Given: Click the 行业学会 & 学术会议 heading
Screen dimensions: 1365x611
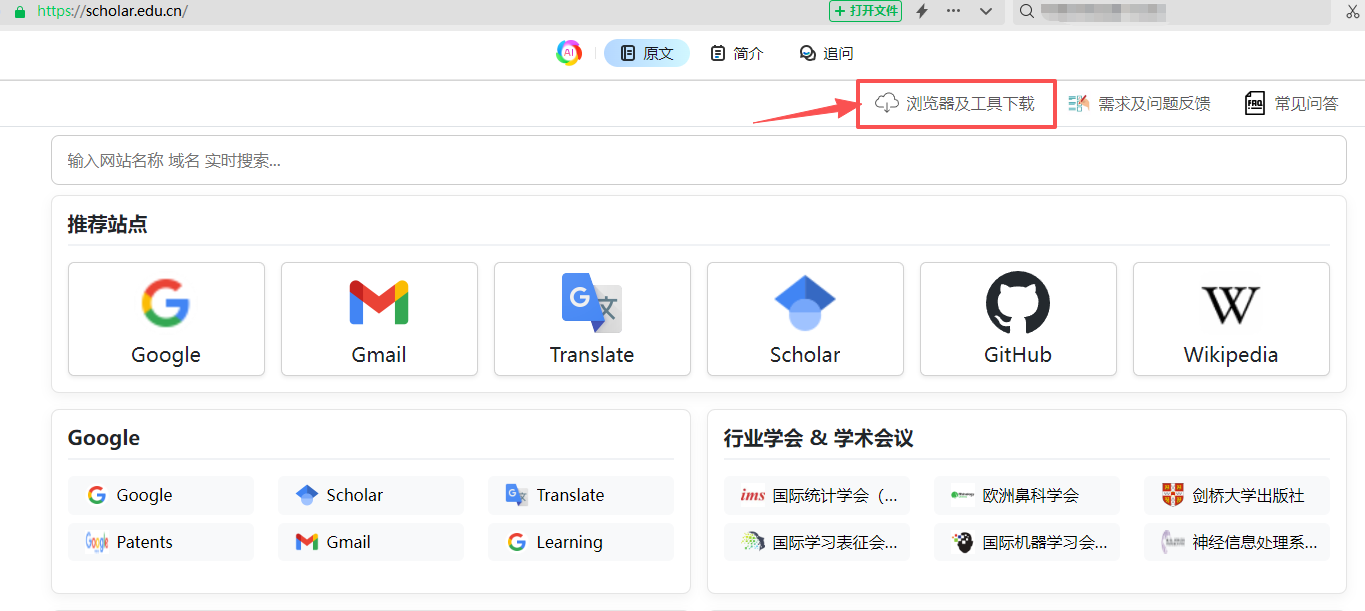Looking at the screenshot, I should (818, 438).
